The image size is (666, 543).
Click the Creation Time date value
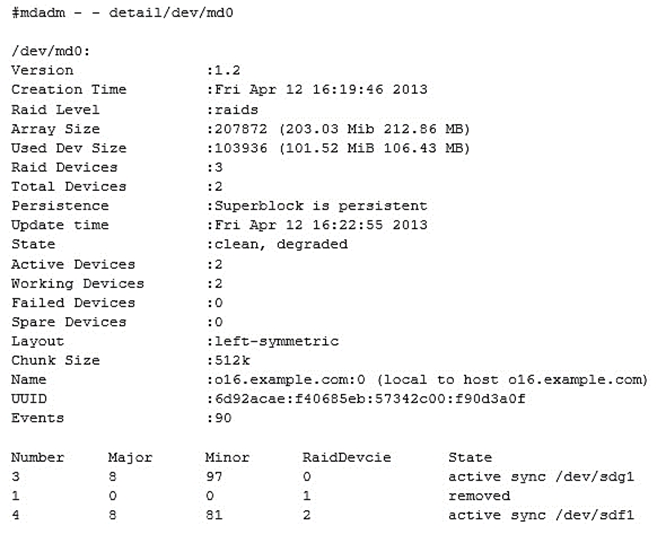point(317,89)
